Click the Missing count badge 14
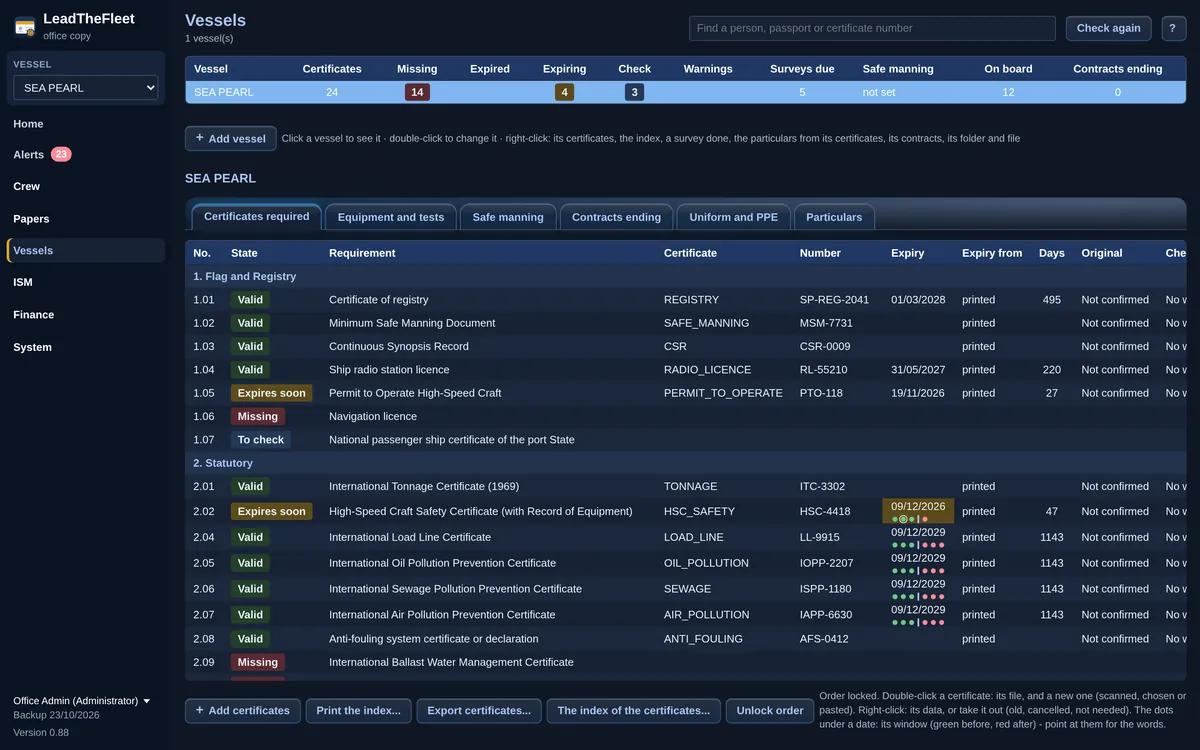This screenshot has height=750, width=1200. point(417,92)
